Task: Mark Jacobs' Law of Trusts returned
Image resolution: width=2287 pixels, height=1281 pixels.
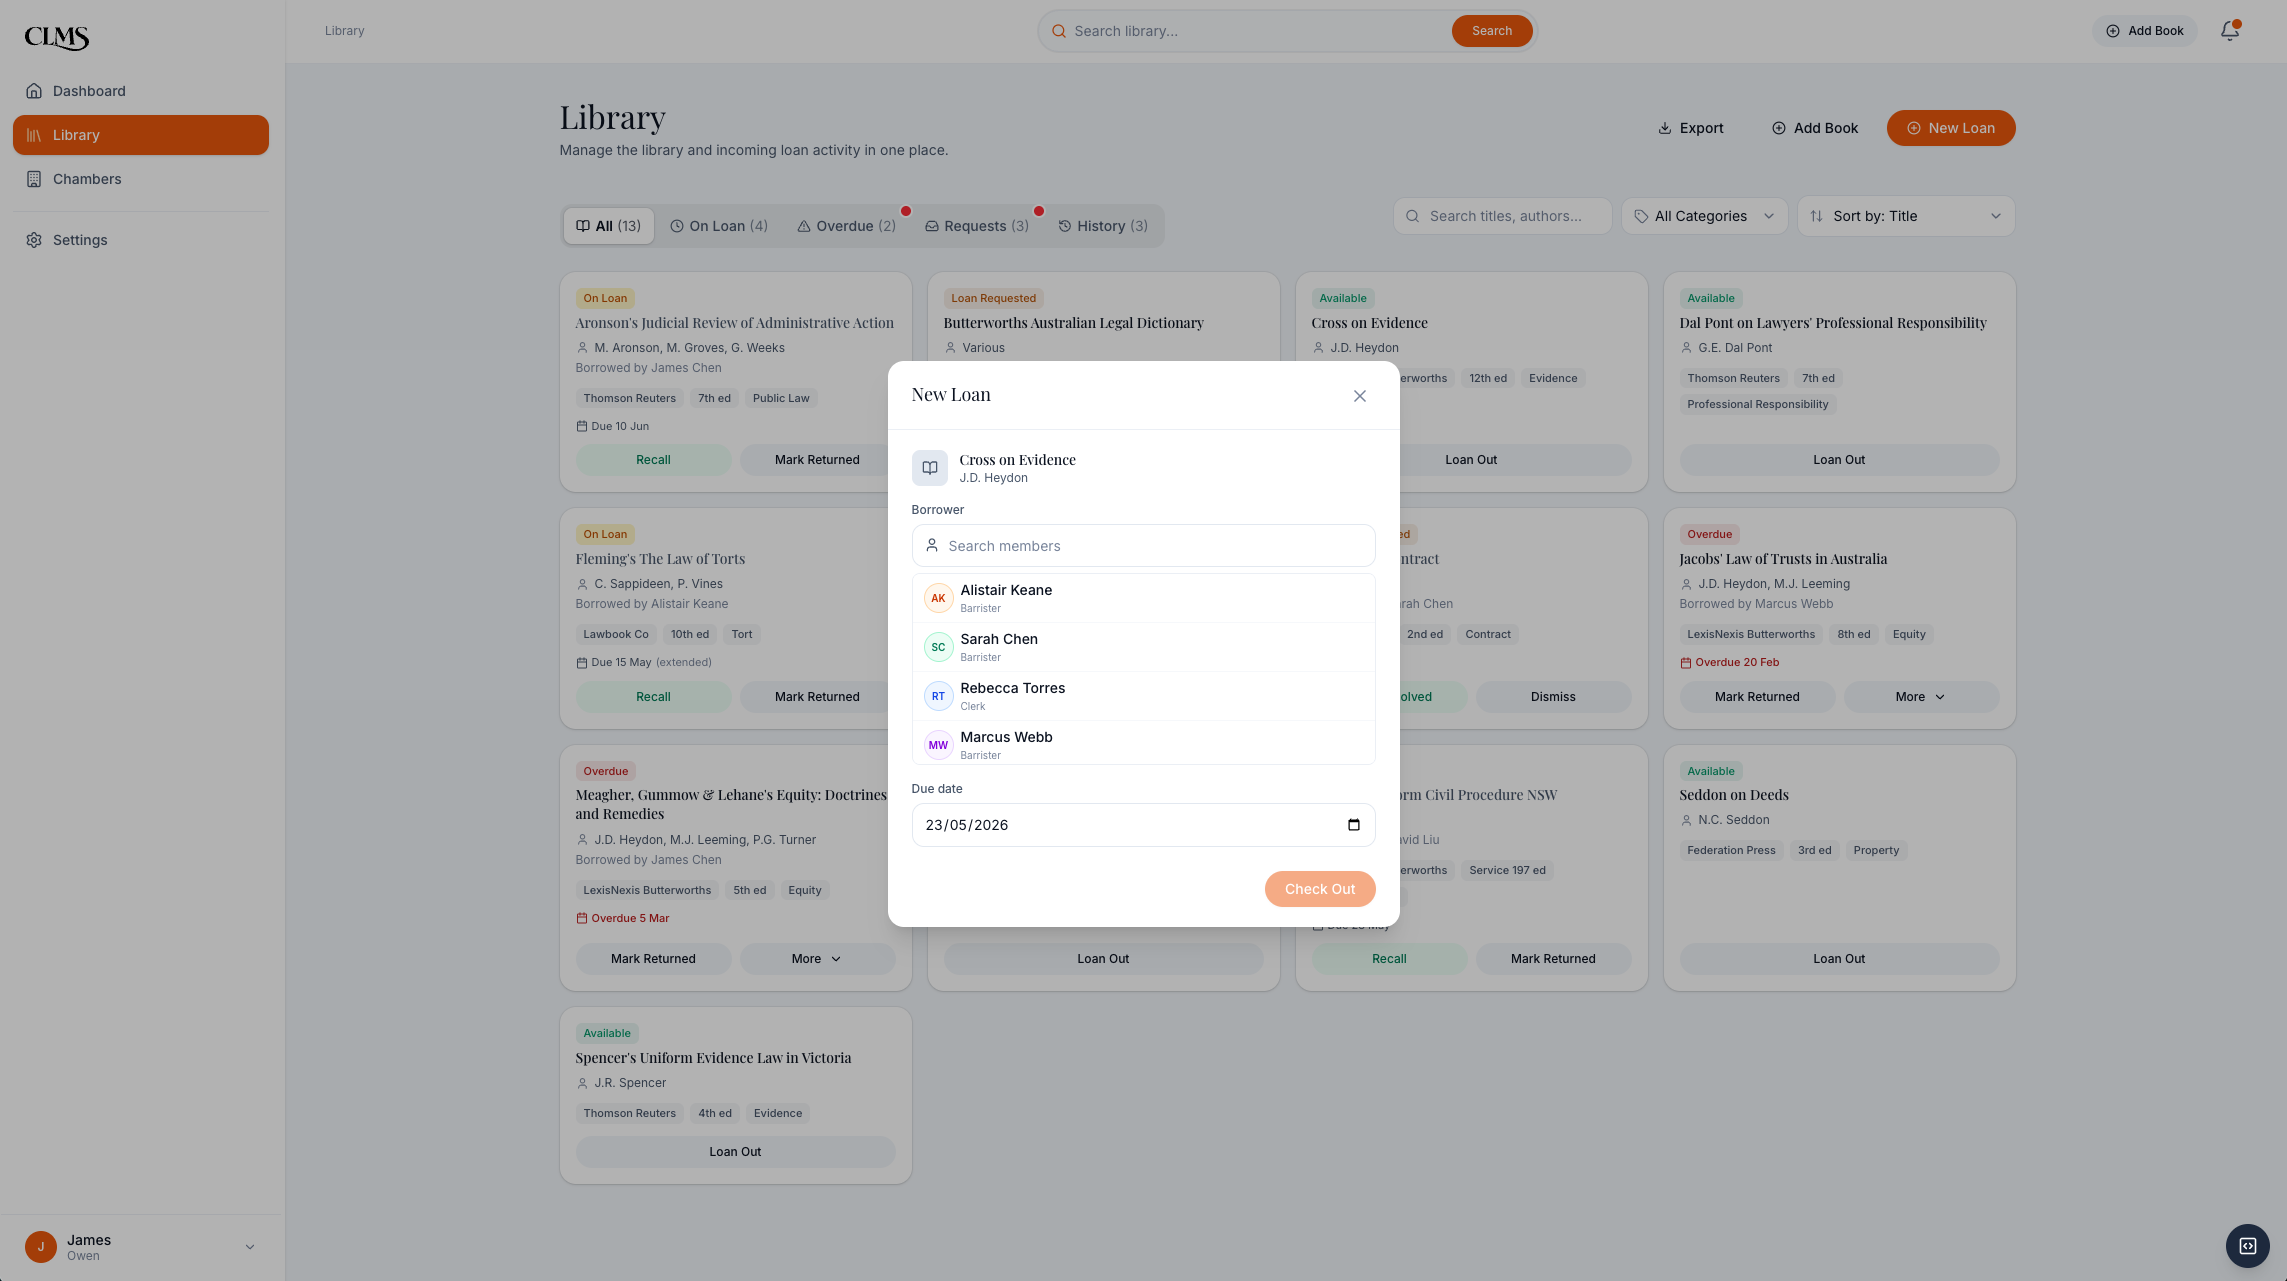Action: [1756, 697]
